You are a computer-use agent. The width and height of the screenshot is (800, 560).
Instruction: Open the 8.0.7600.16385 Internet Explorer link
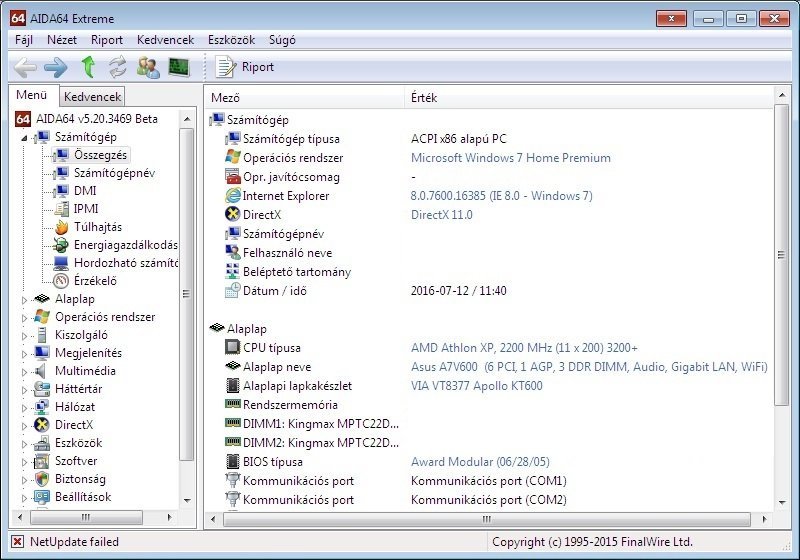click(502, 196)
